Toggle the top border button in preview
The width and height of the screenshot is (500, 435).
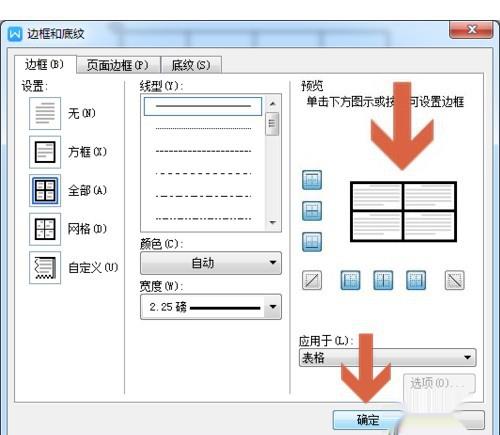click(312, 180)
